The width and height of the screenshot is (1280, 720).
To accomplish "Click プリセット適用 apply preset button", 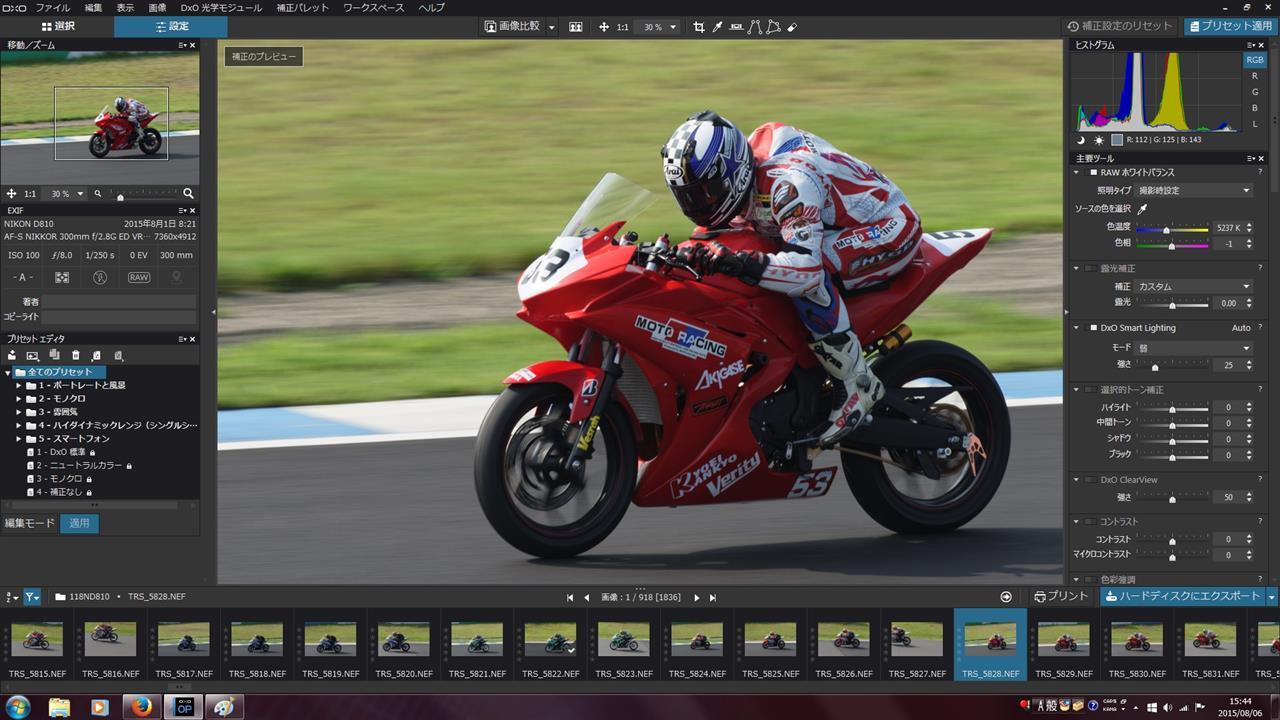I will pyautogui.click(x=1230, y=26).
